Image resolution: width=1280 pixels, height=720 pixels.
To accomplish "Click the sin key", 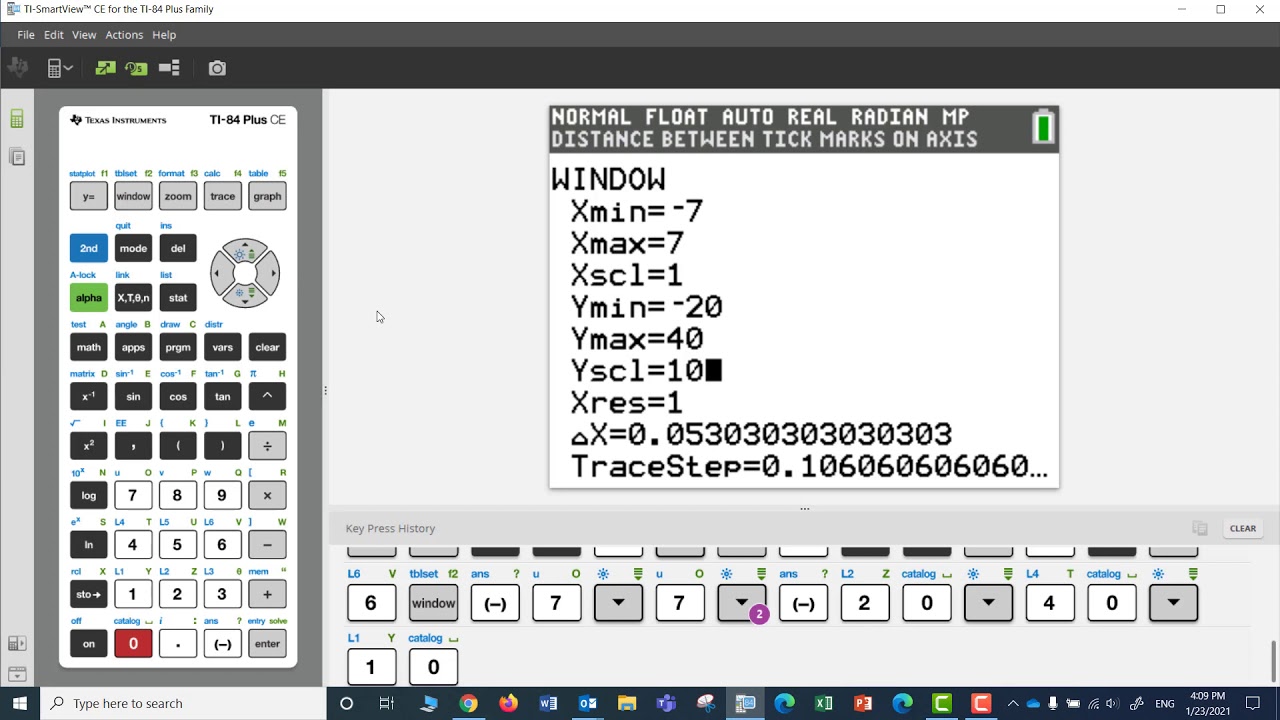I will point(133,397).
